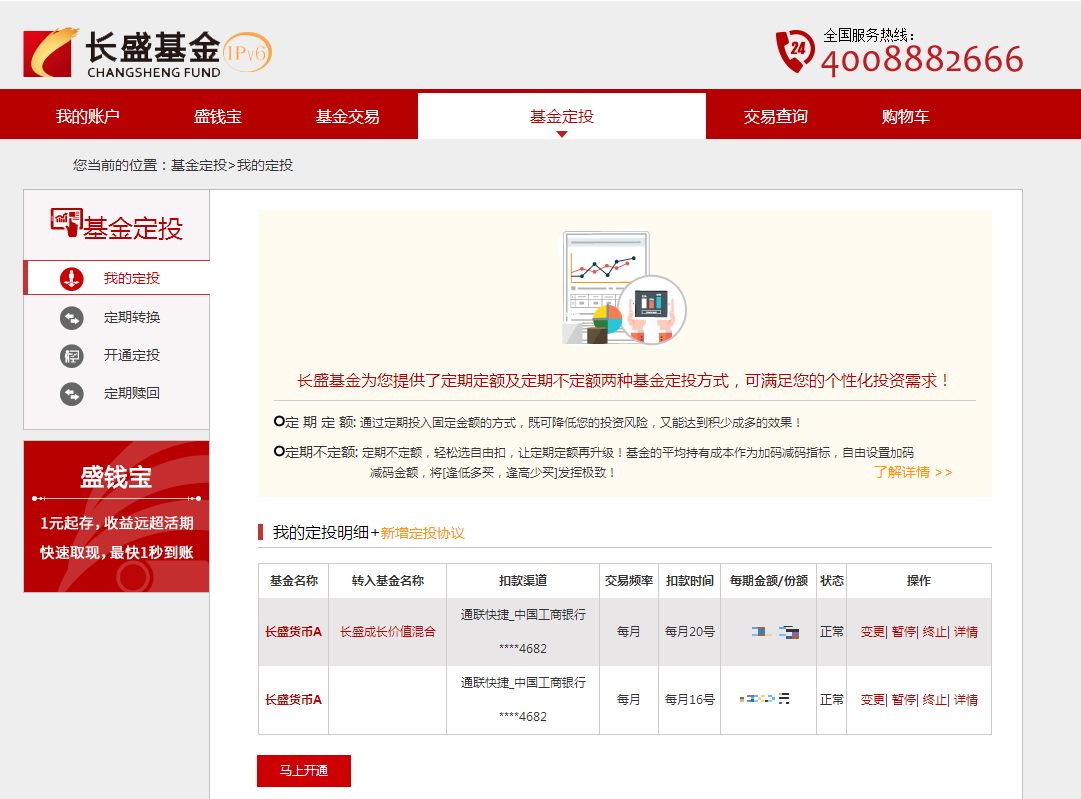Click the 扣款时间 column header
1081x799 pixels.
point(689,580)
